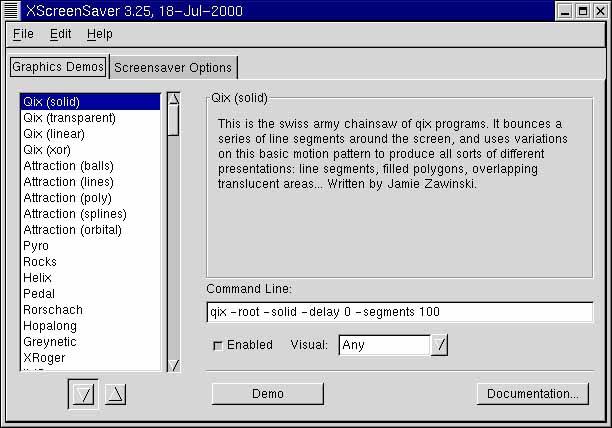Click in the Command Line text field
The width and height of the screenshot is (612, 428).
click(399, 312)
